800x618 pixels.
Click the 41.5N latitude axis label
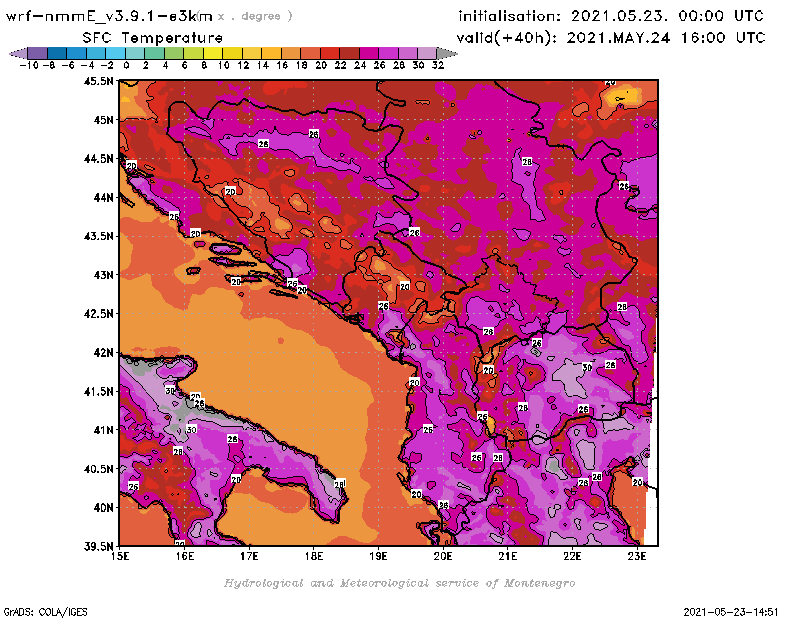[x=98, y=391]
